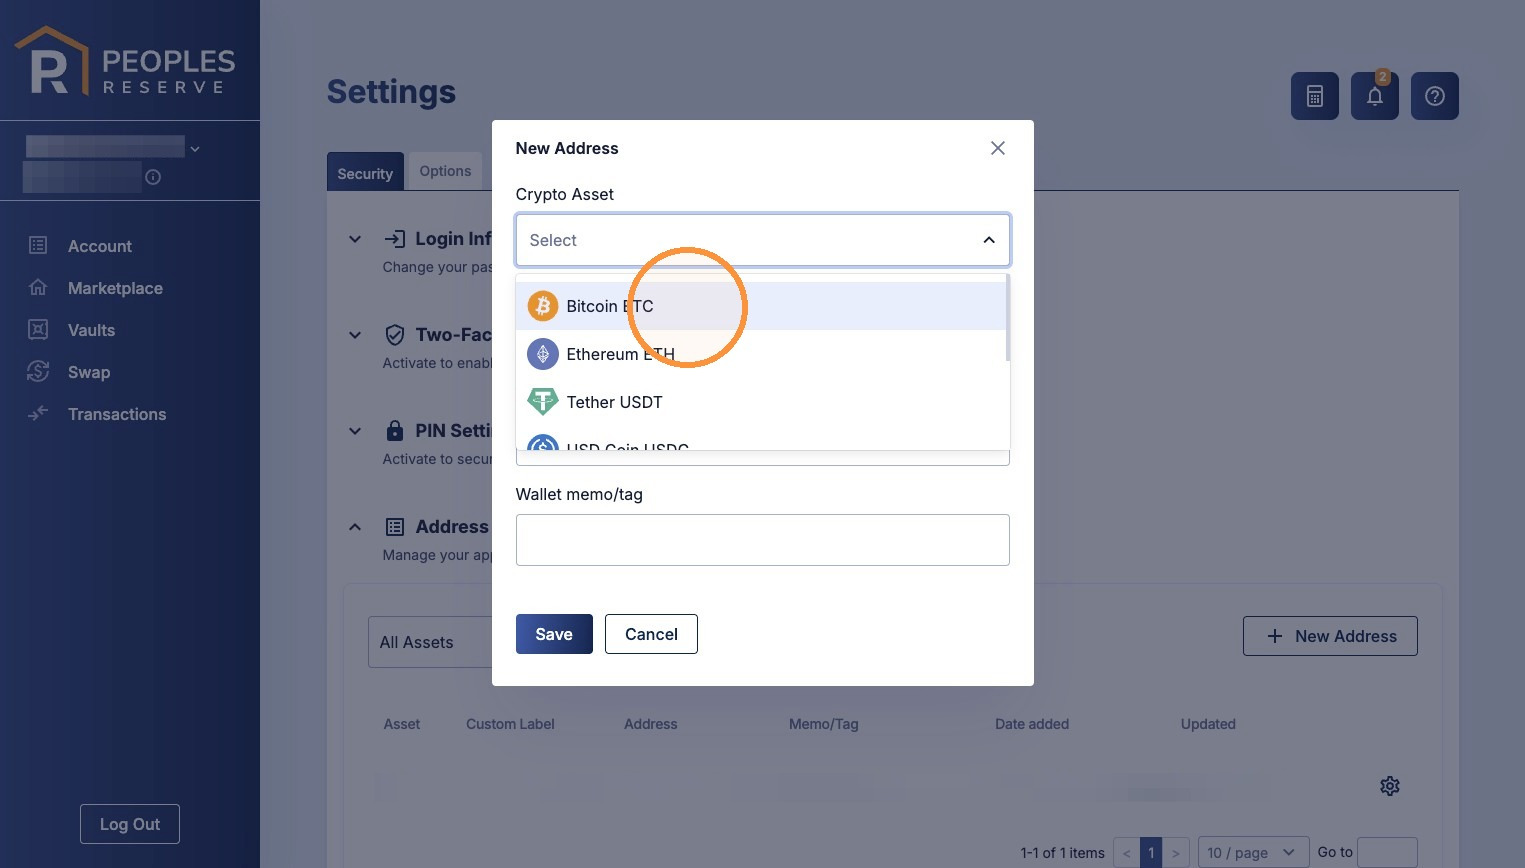
Task: Click the Memo/Tag column header
Action: tap(824, 724)
